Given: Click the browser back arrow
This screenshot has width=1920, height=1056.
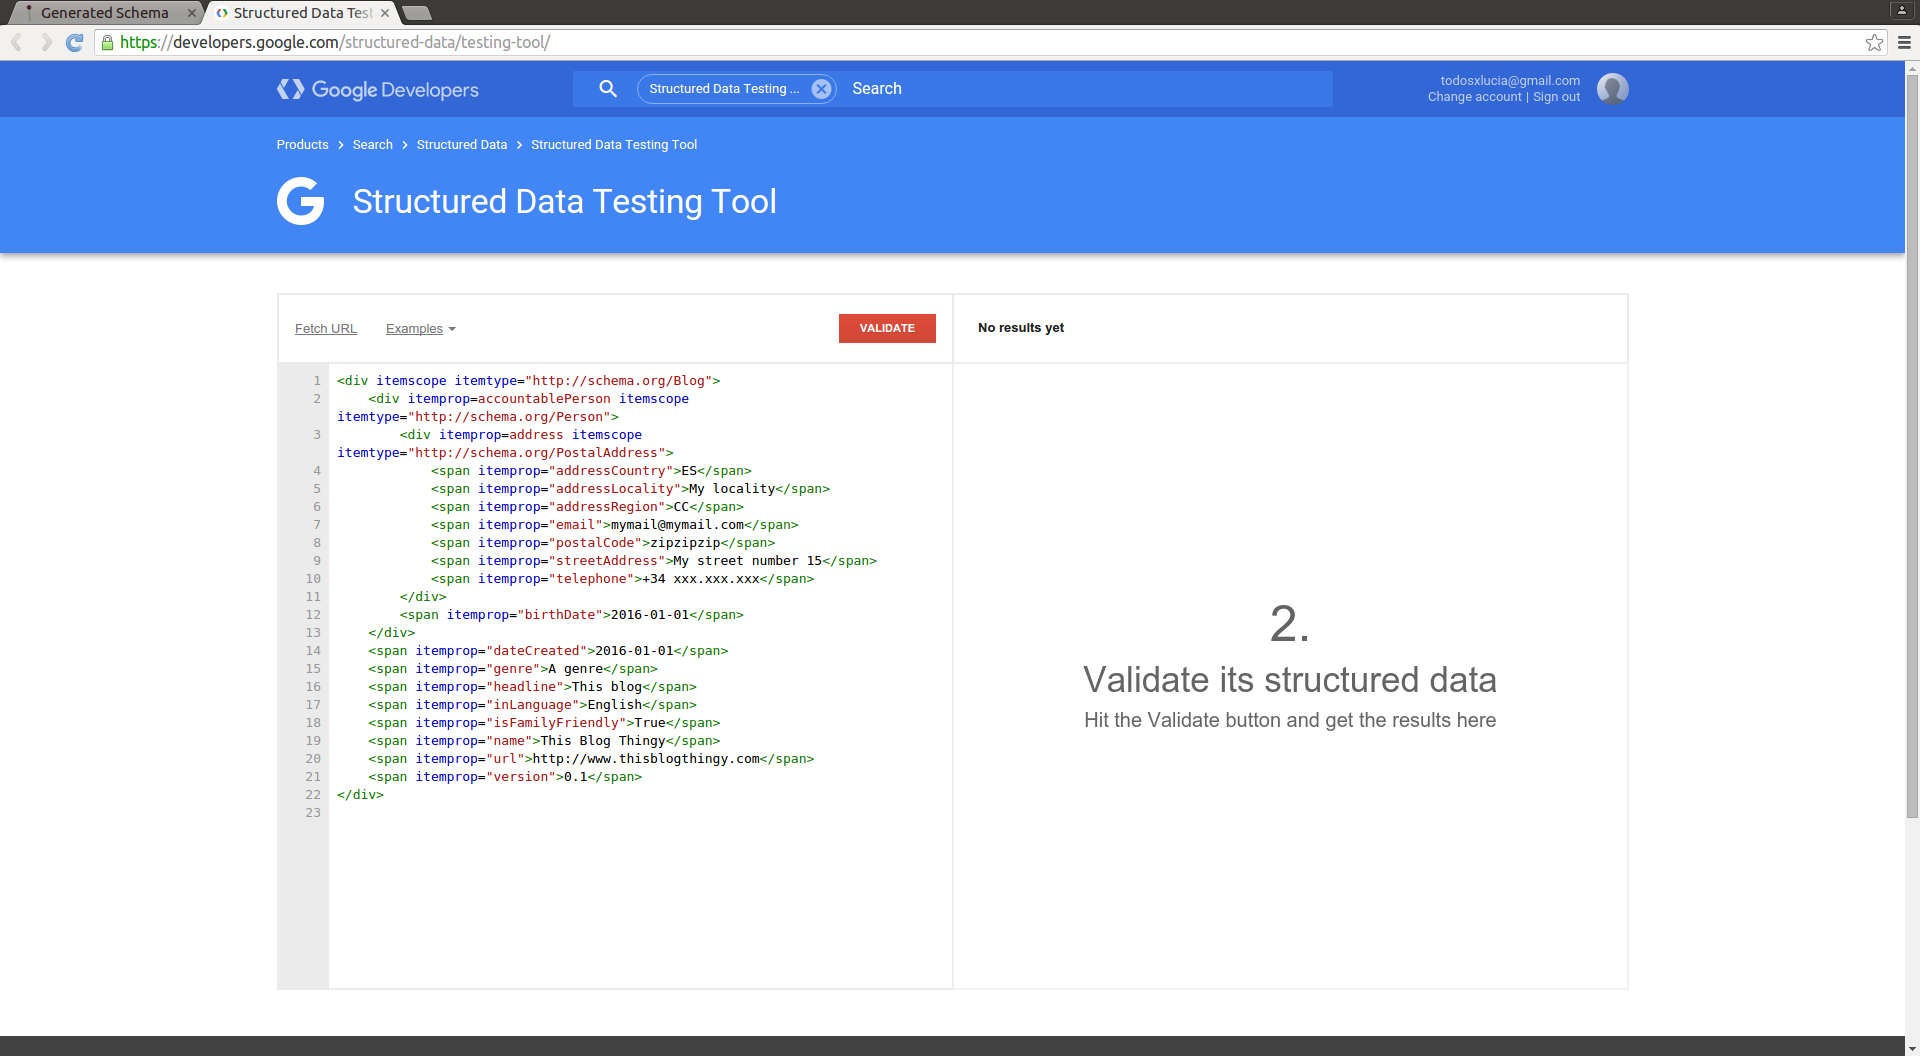Looking at the screenshot, I should pos(17,42).
